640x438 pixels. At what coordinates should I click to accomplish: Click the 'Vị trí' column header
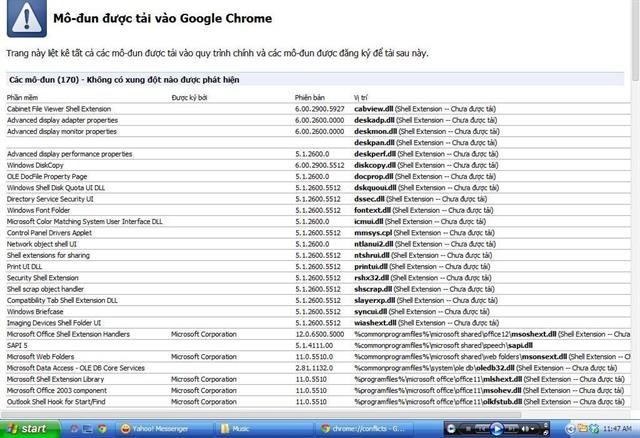click(x=360, y=98)
